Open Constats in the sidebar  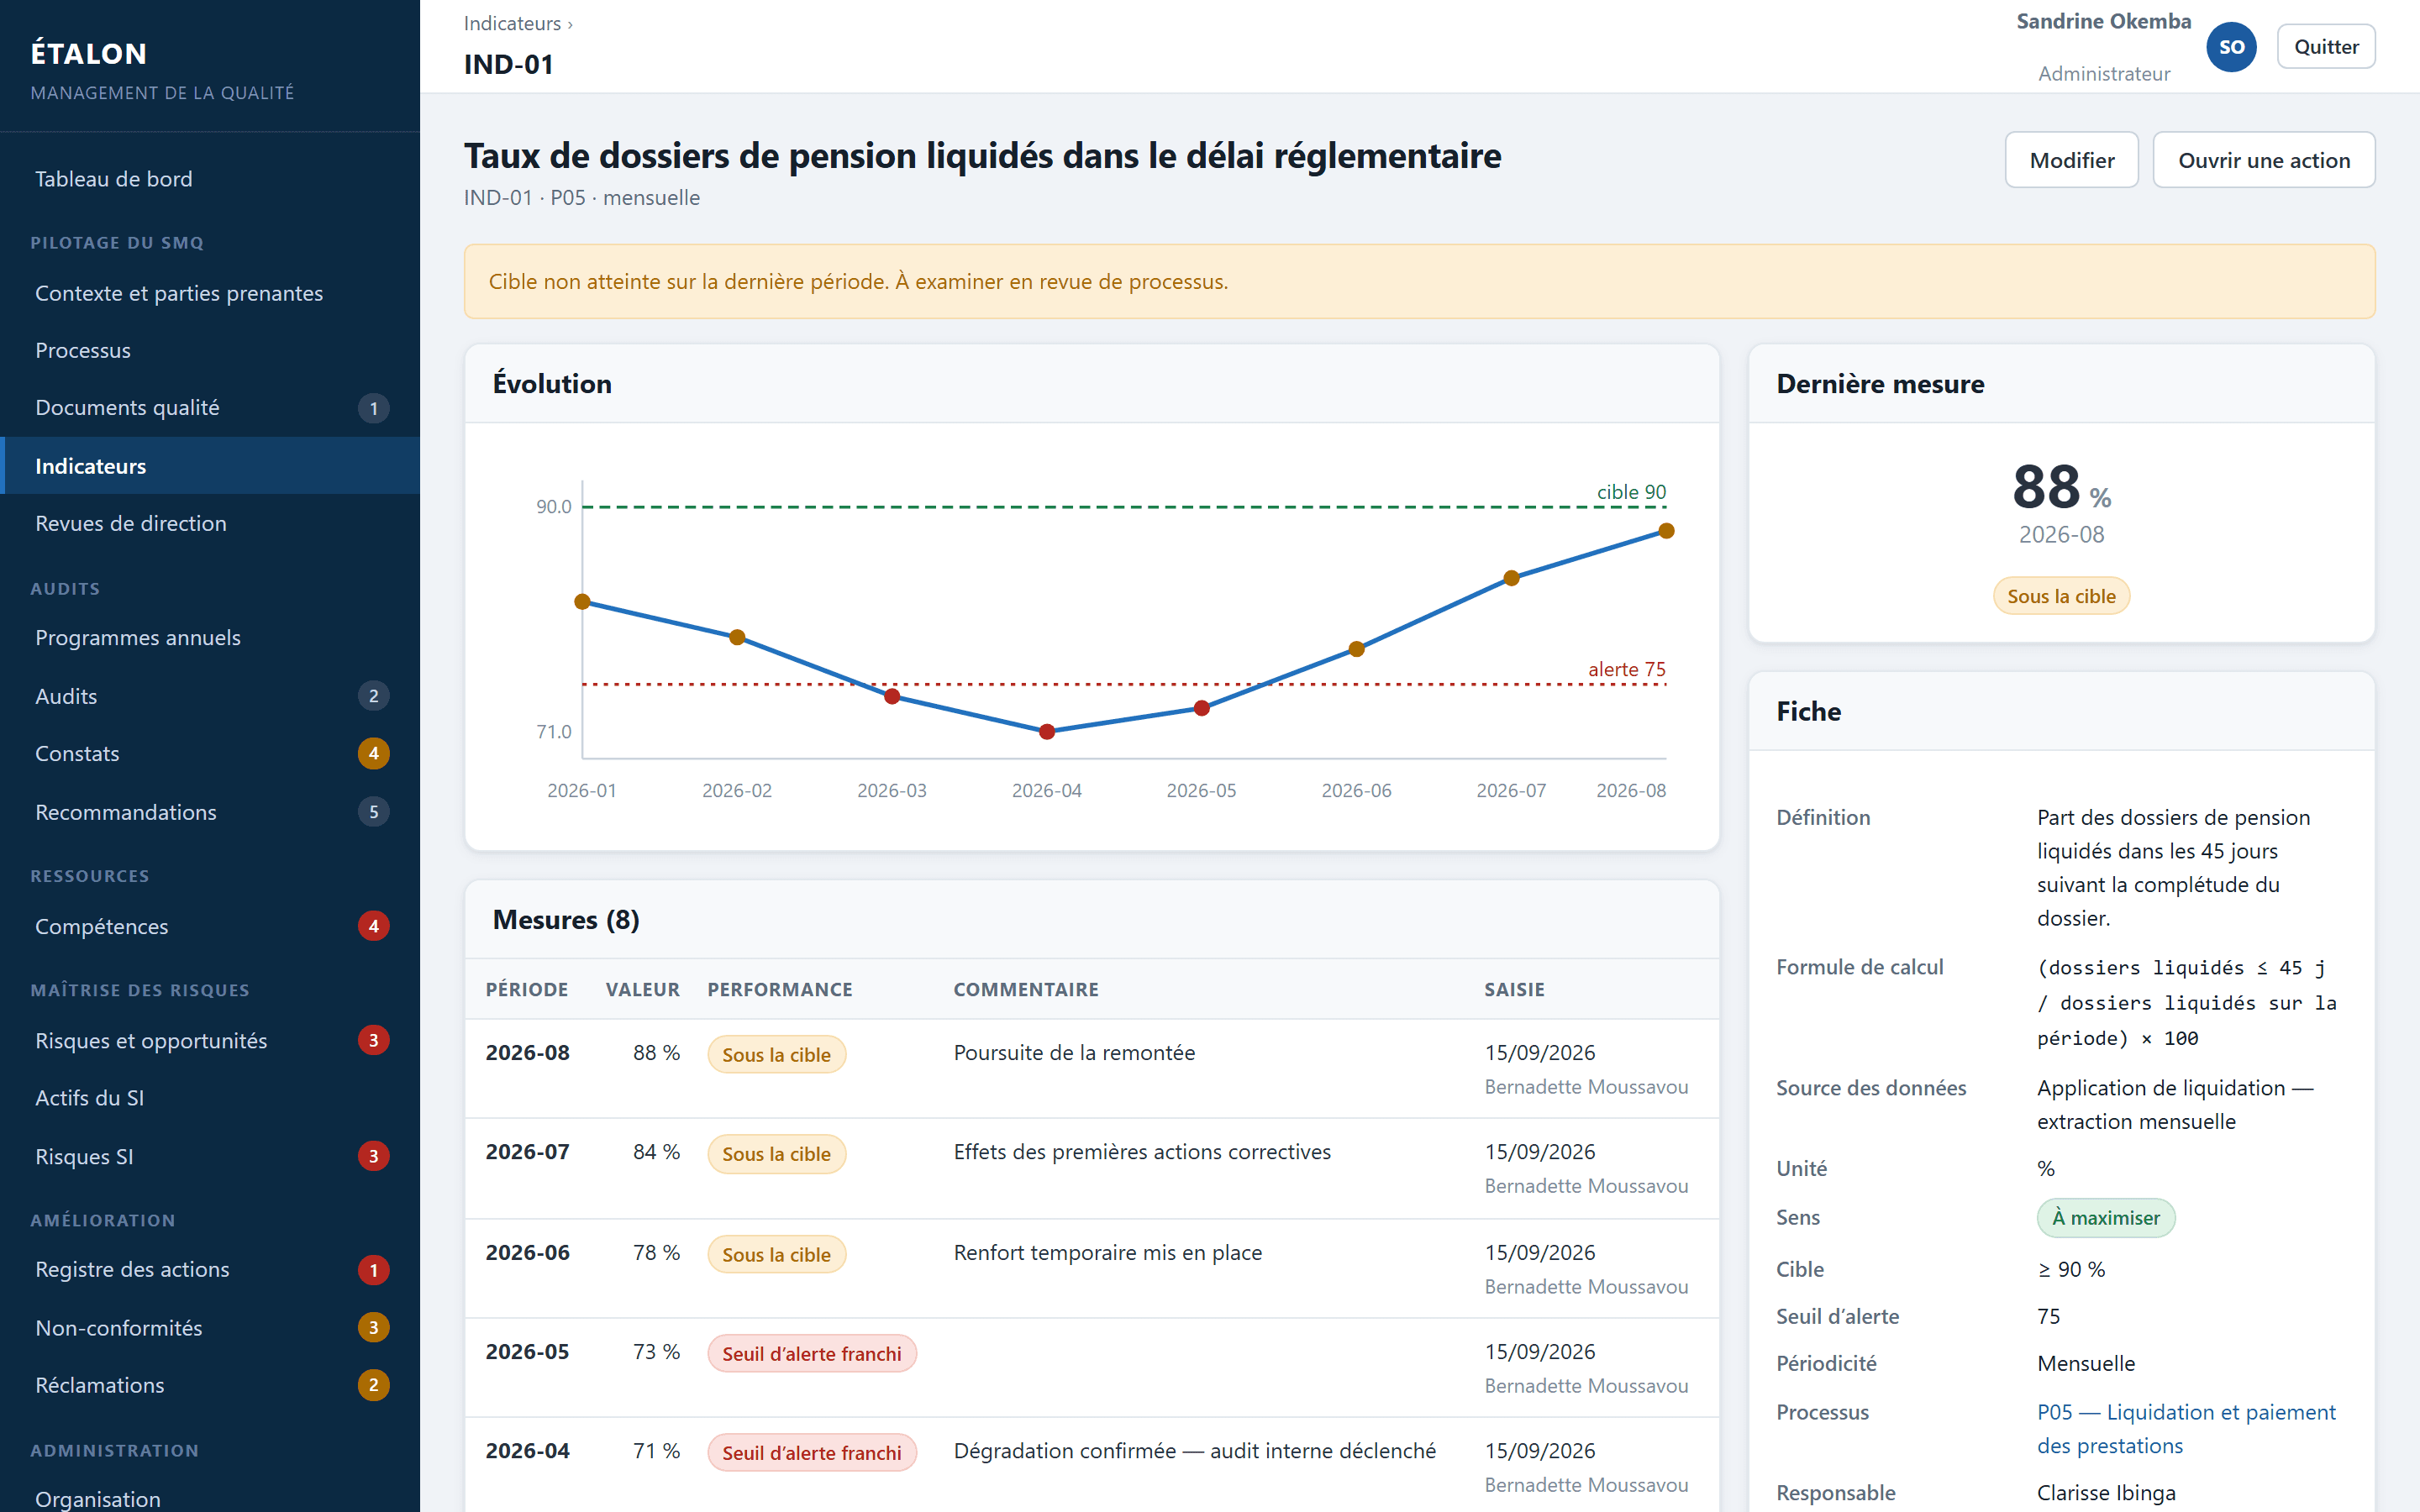(210, 753)
